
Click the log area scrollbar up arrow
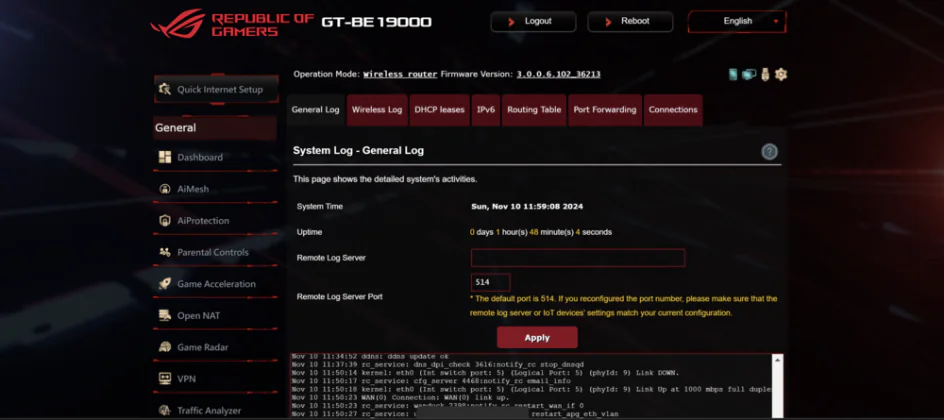777,360
